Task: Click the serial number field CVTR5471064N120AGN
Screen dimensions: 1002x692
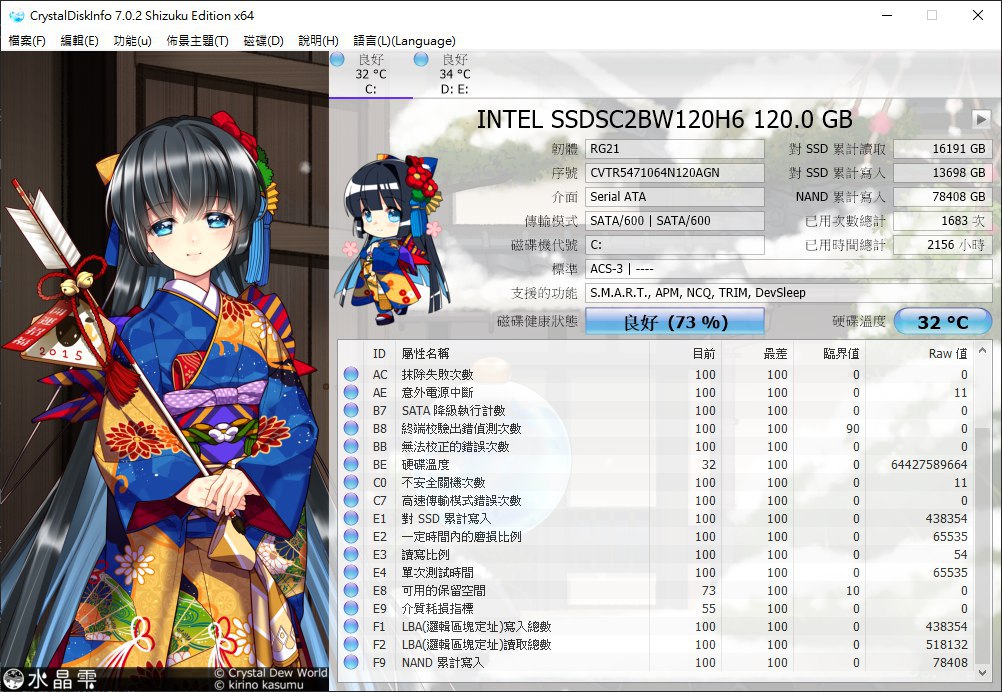Action: [x=675, y=173]
